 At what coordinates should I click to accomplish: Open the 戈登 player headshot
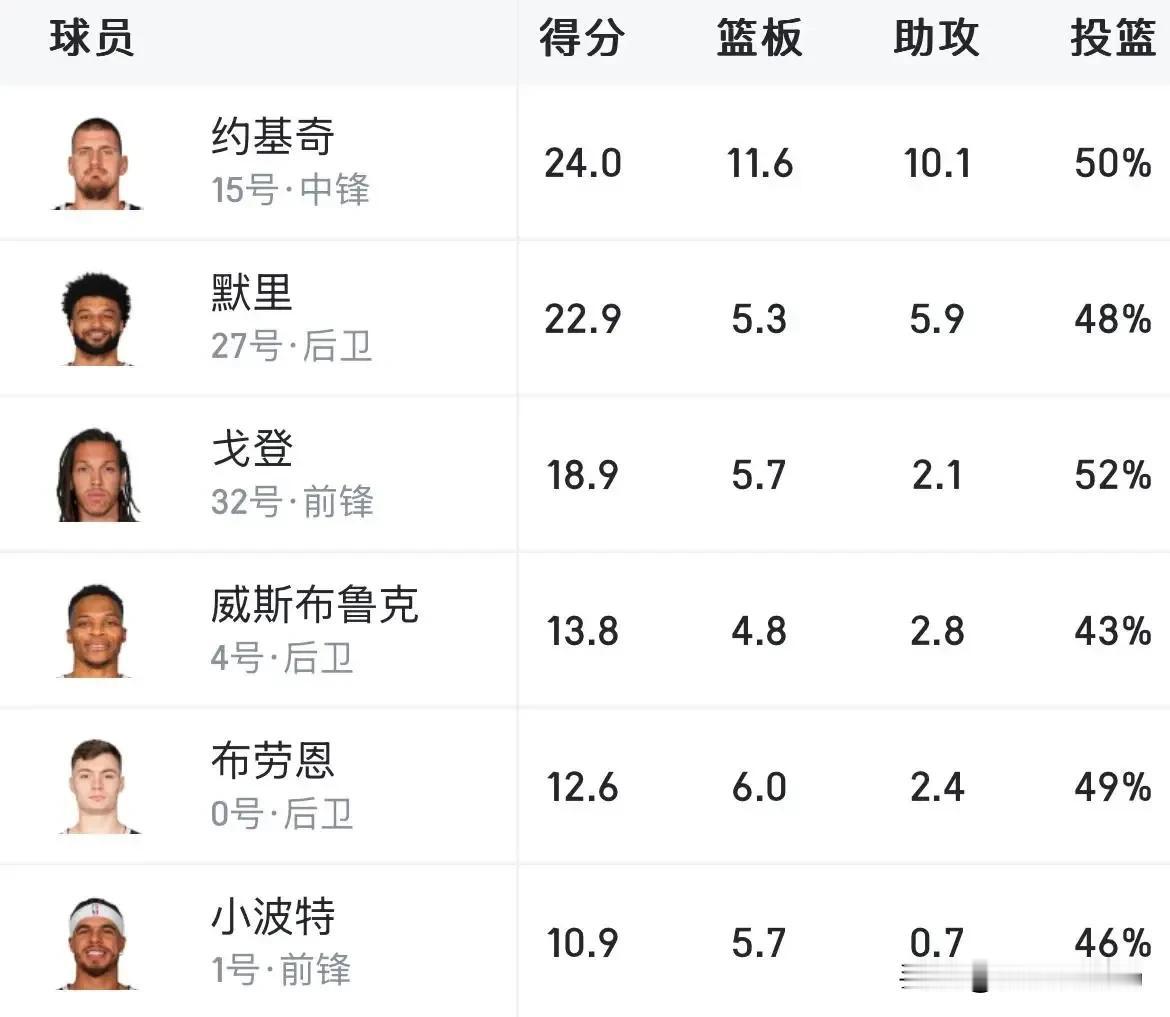(97, 475)
